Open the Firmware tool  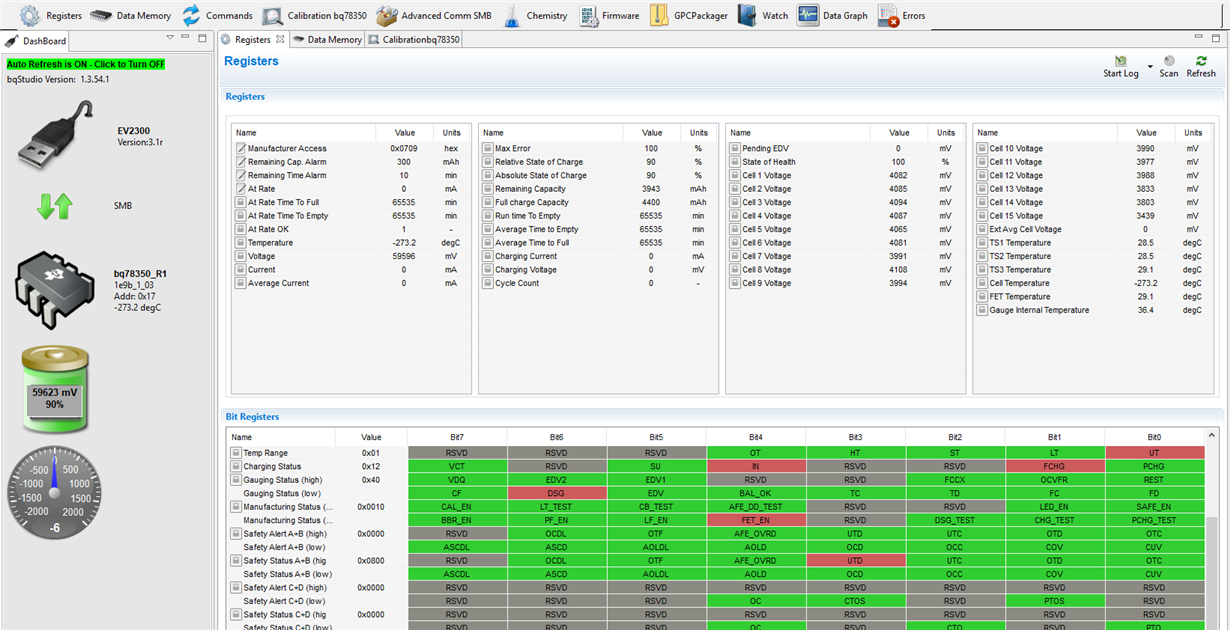click(609, 16)
